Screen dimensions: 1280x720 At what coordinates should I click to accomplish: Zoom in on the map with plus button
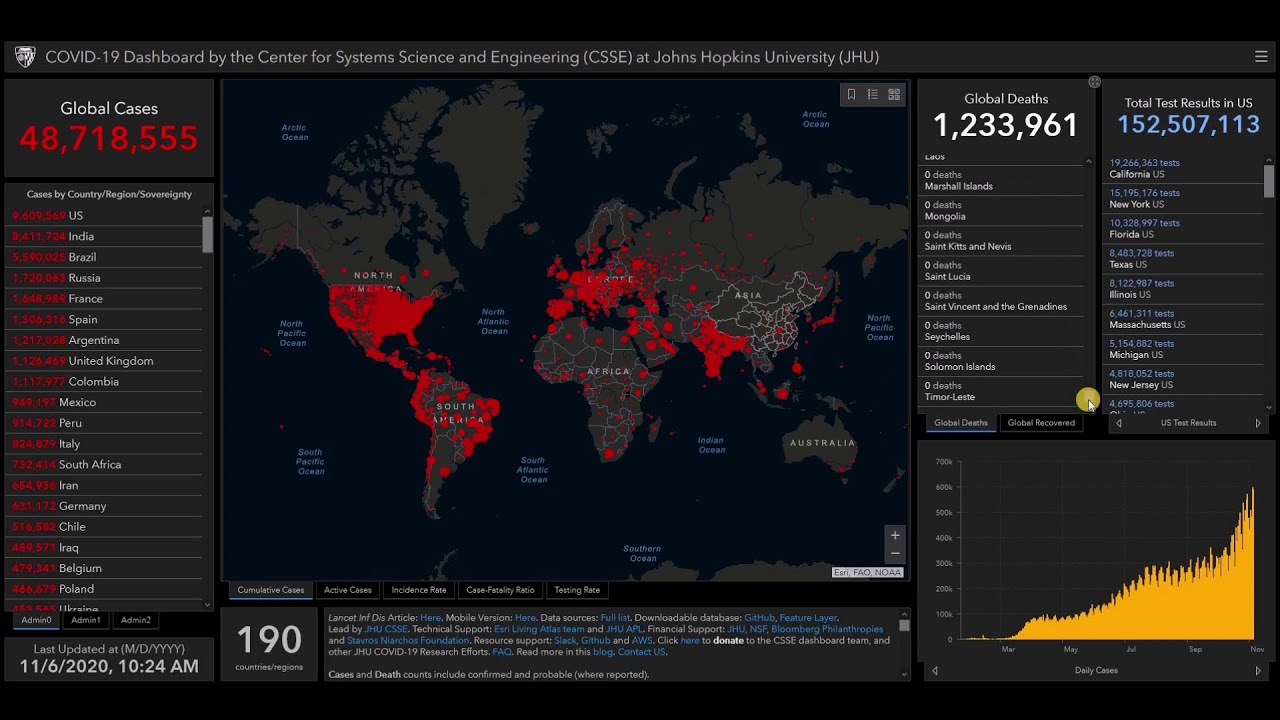click(895, 535)
